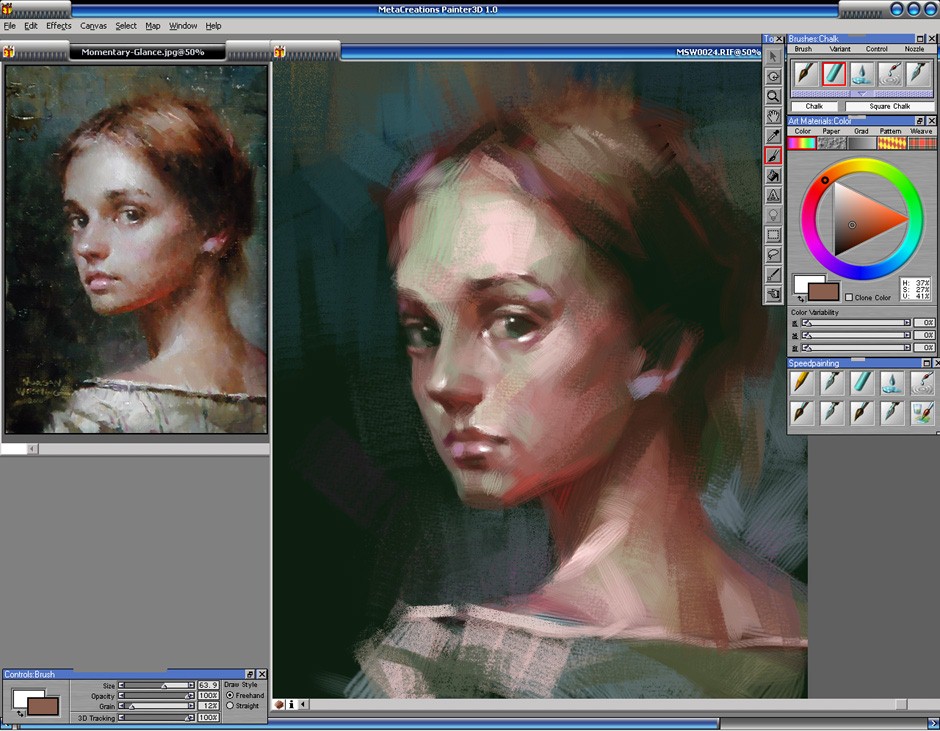Select the pen nib brush in Brushes palette
Screen dimensions: 940x731
point(917,74)
